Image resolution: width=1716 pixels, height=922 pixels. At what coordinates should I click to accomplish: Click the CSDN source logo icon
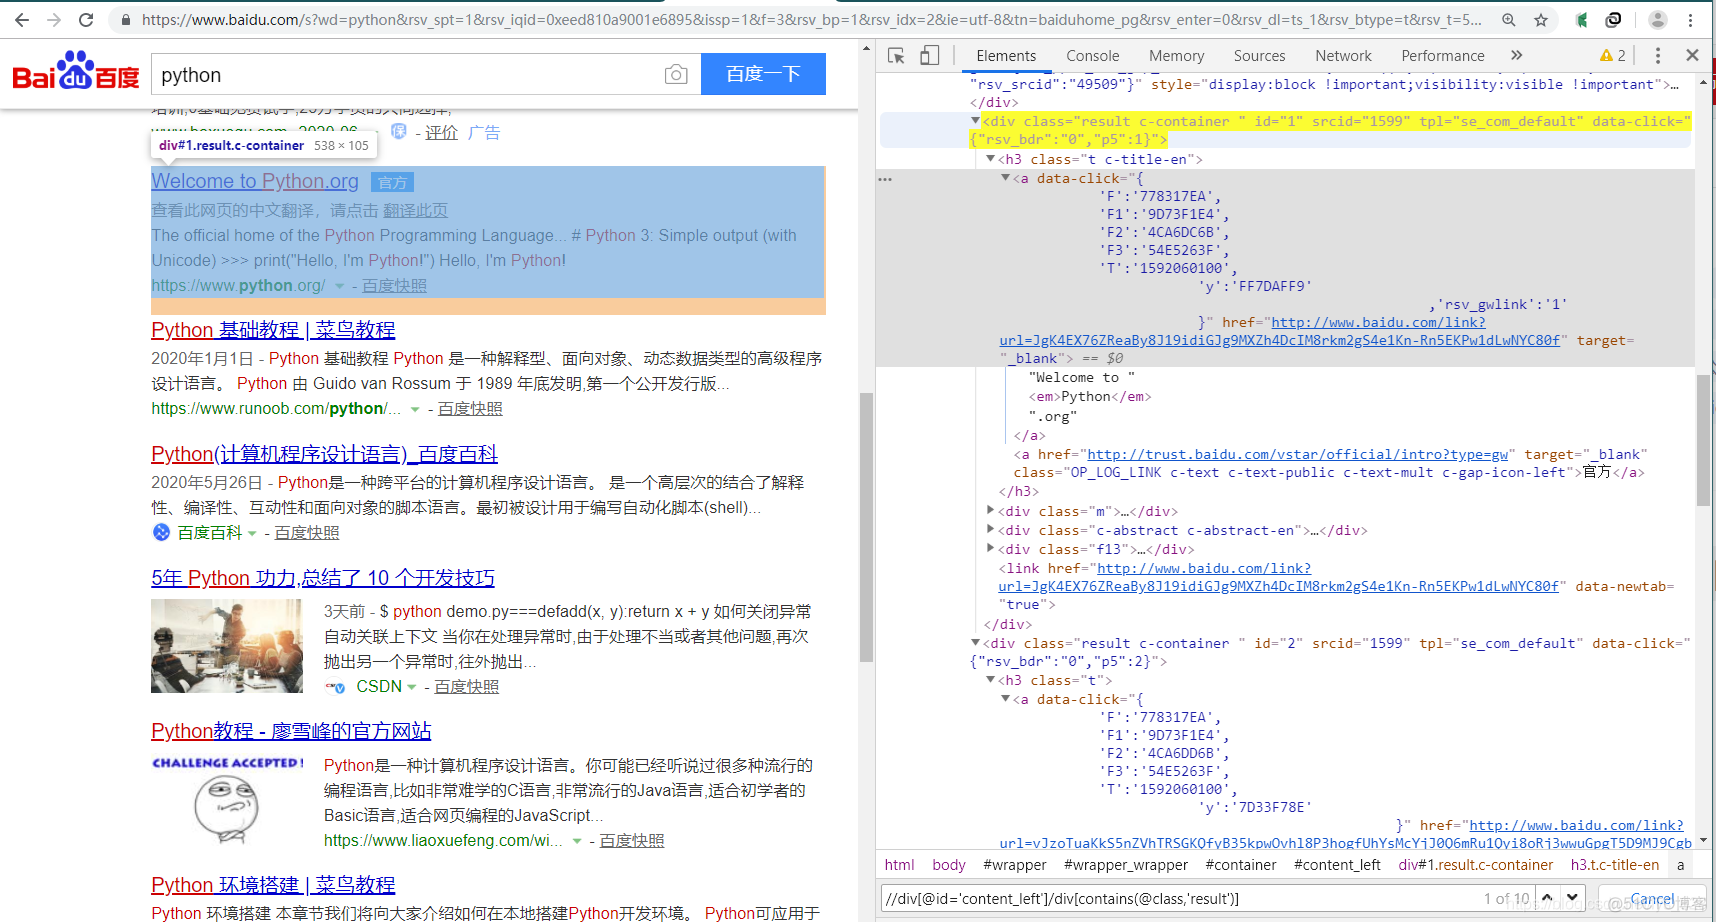pos(336,687)
